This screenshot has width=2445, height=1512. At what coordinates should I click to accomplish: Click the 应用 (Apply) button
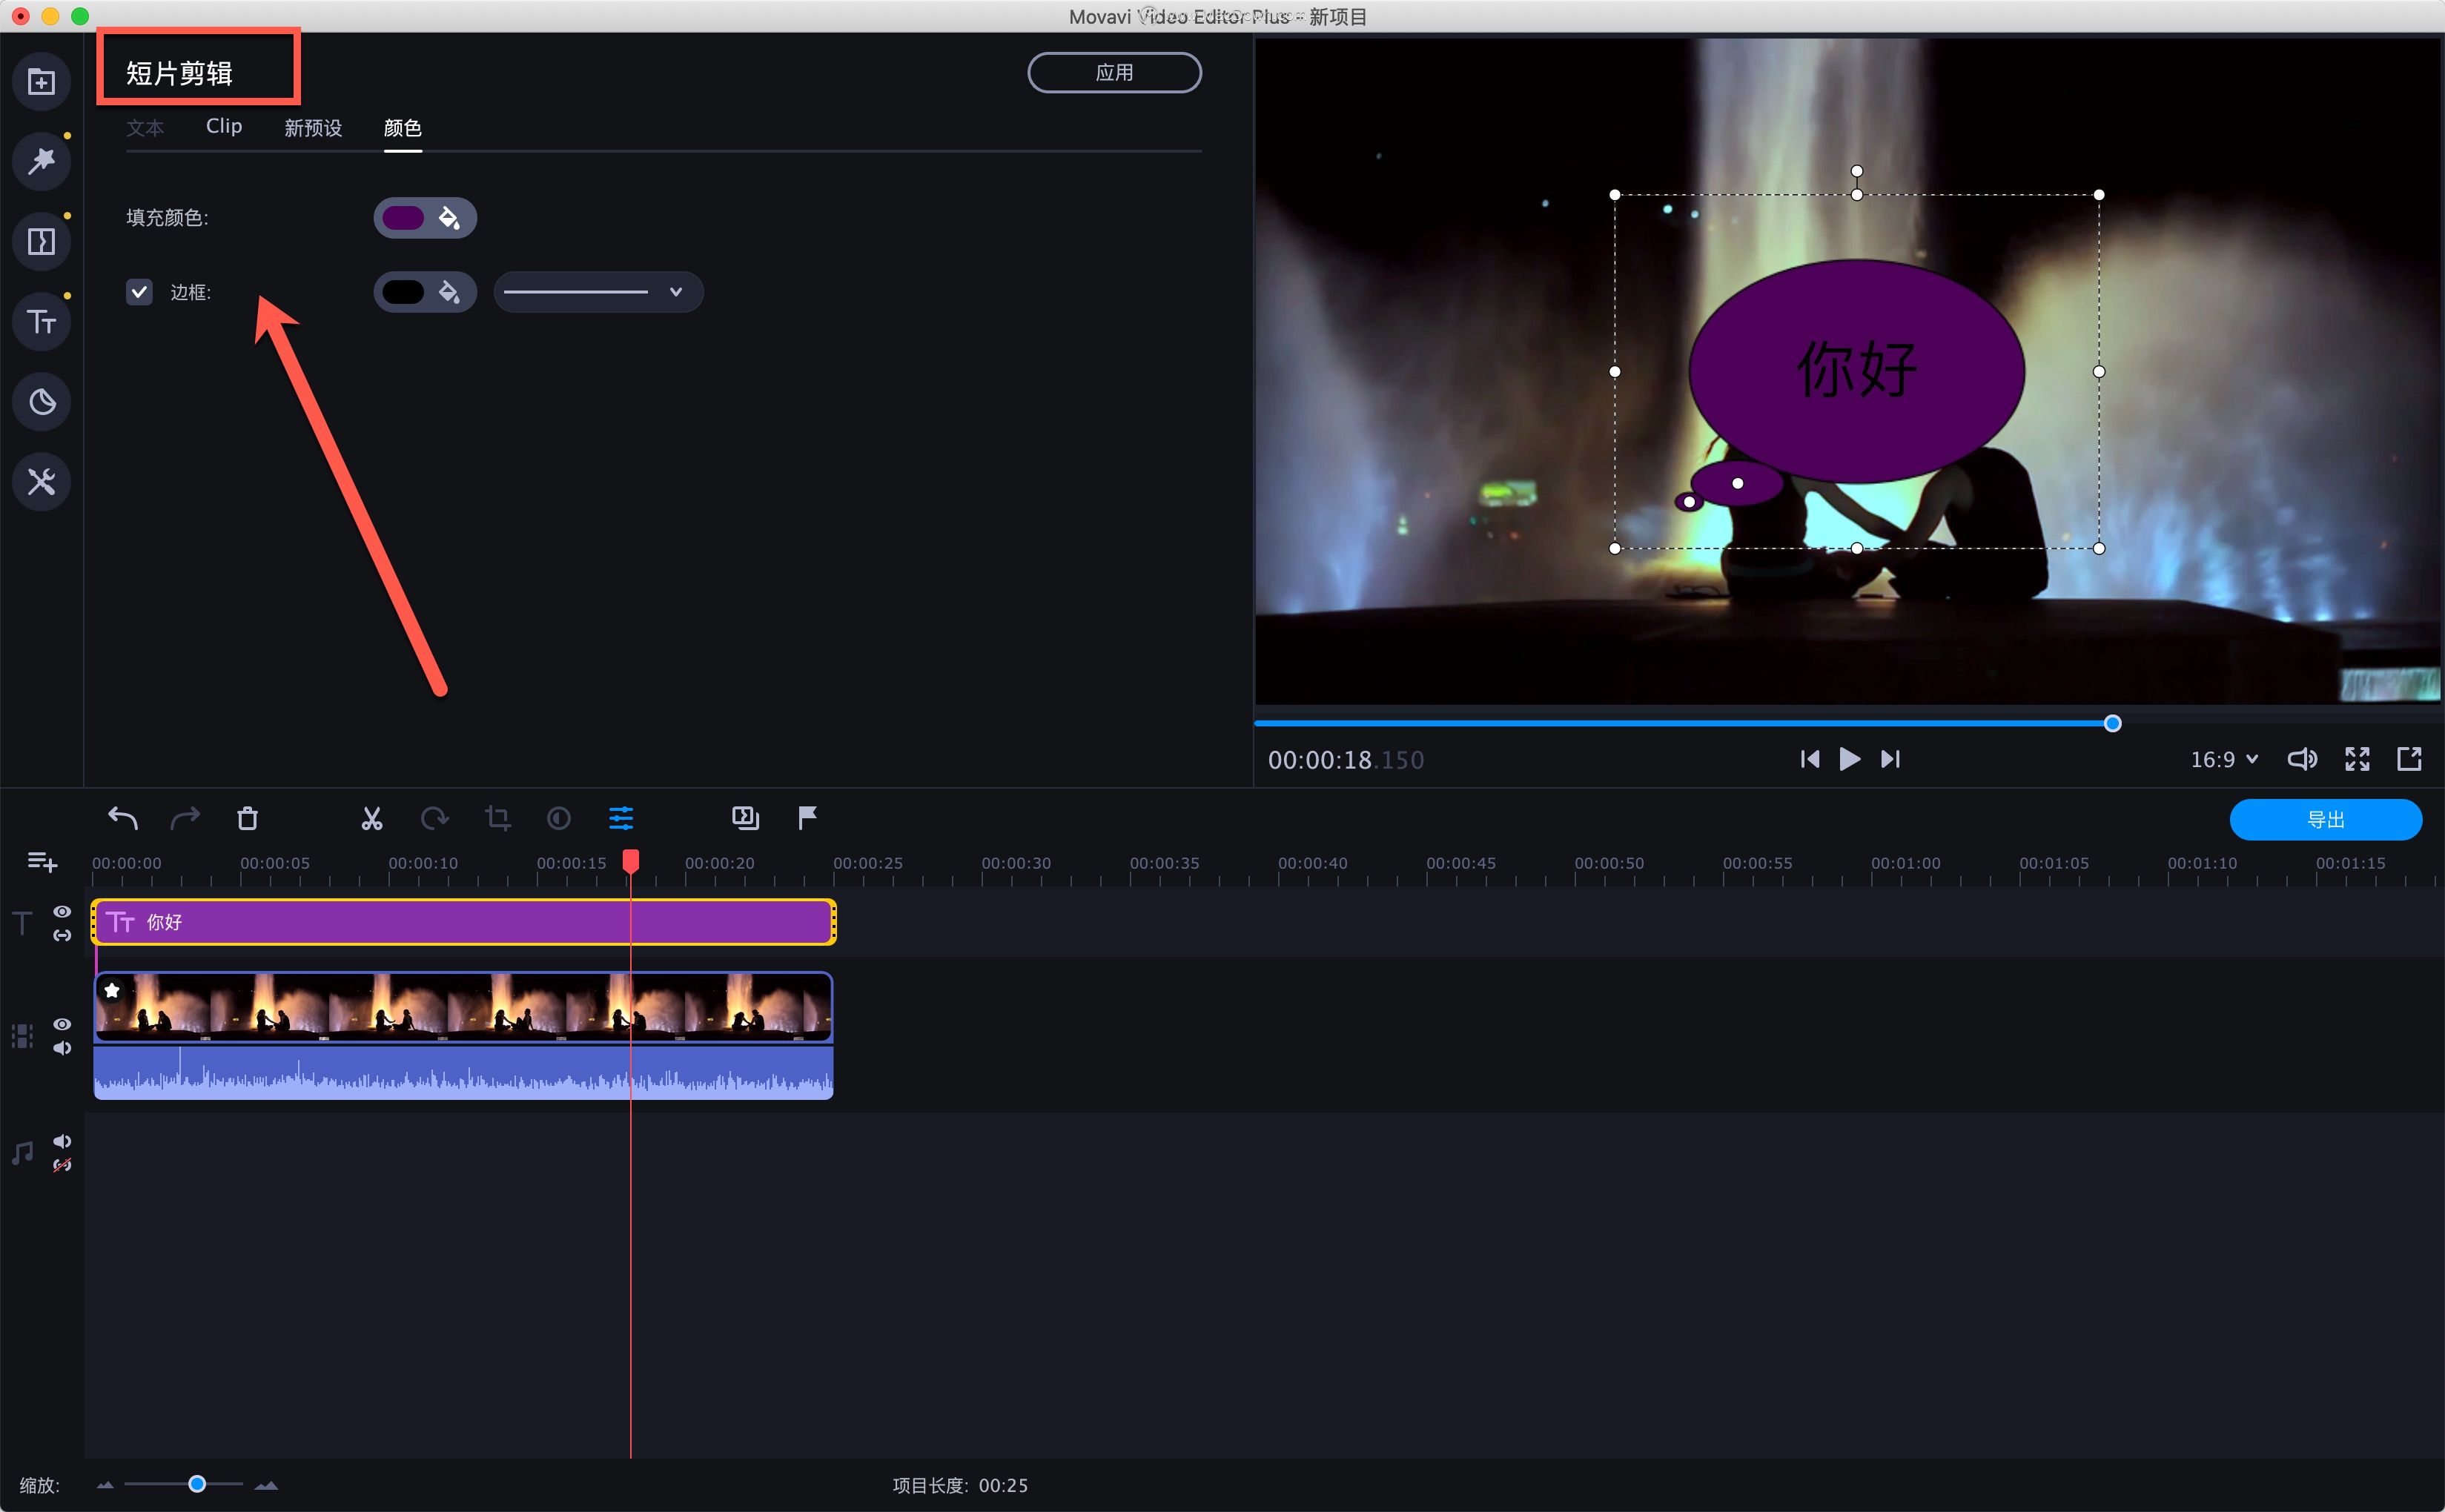1114,72
